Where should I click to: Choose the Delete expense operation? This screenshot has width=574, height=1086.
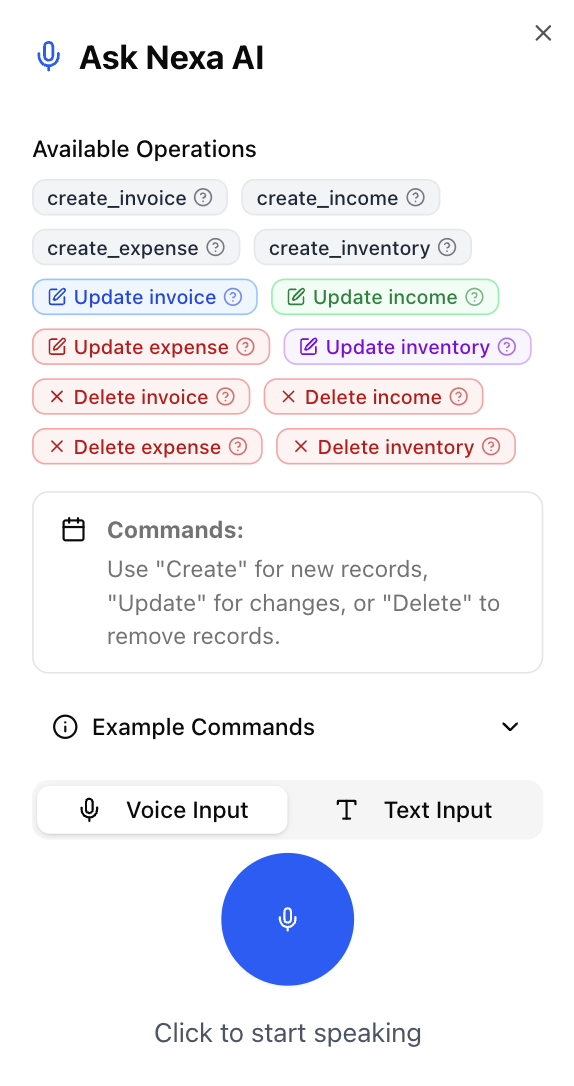tap(147, 447)
